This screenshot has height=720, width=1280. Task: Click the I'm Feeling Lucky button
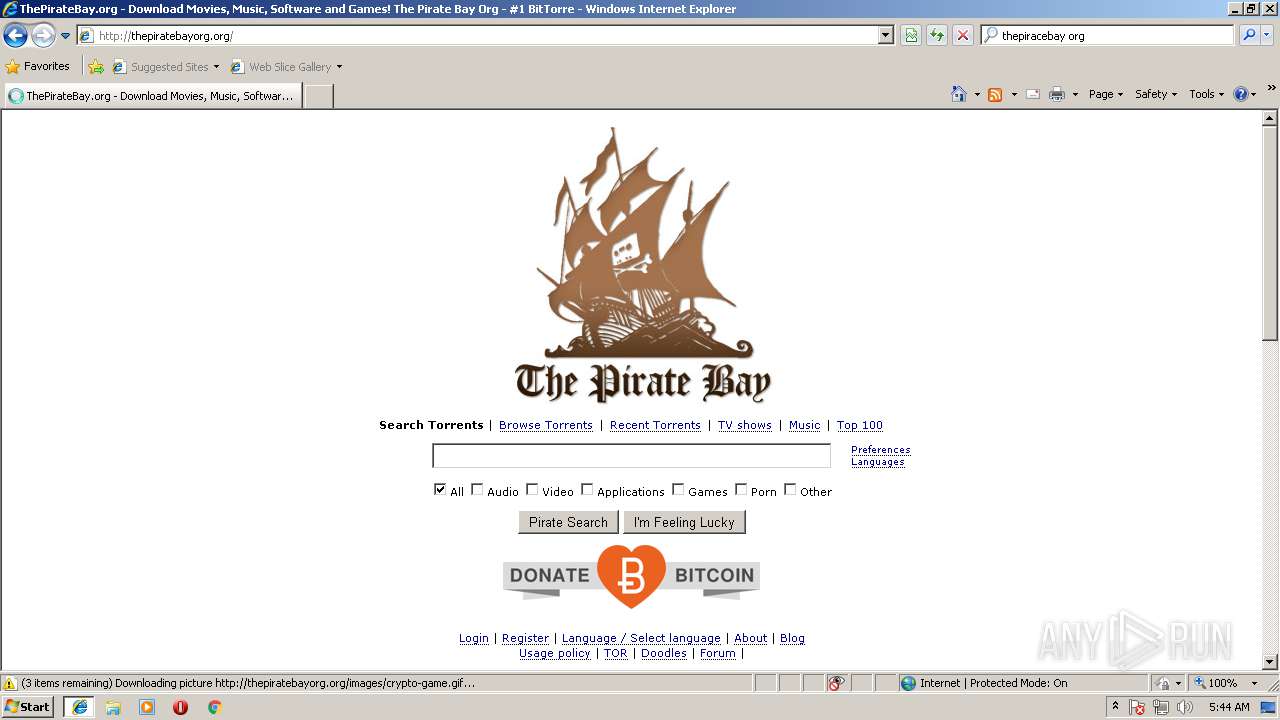684,522
